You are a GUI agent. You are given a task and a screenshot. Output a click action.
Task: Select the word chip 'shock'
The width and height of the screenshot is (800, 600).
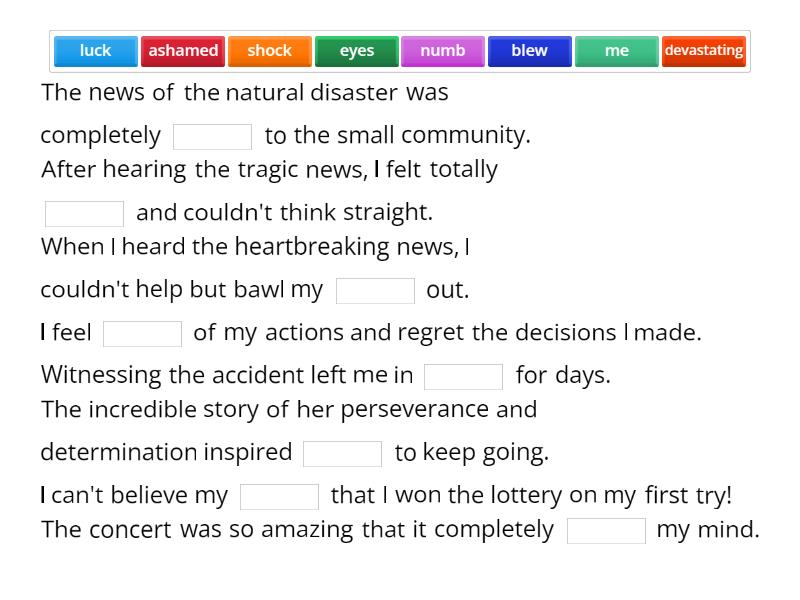[269, 51]
